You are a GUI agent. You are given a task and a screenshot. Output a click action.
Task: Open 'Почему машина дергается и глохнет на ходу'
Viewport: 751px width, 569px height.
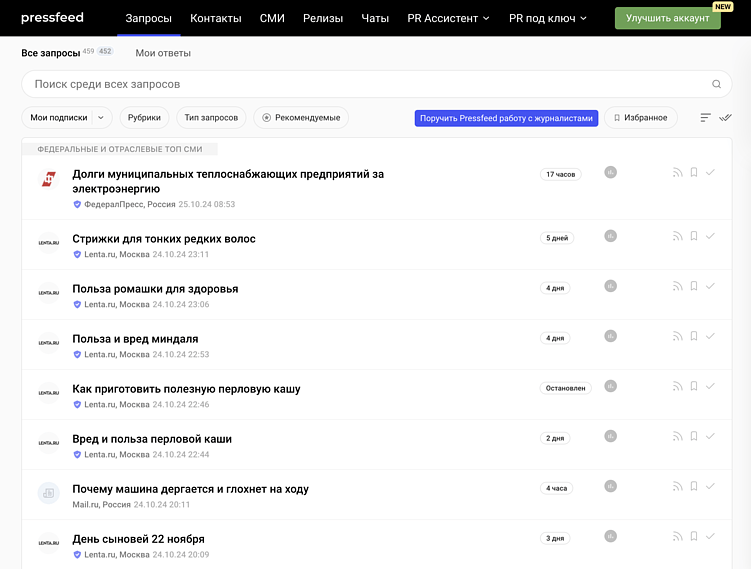point(190,489)
